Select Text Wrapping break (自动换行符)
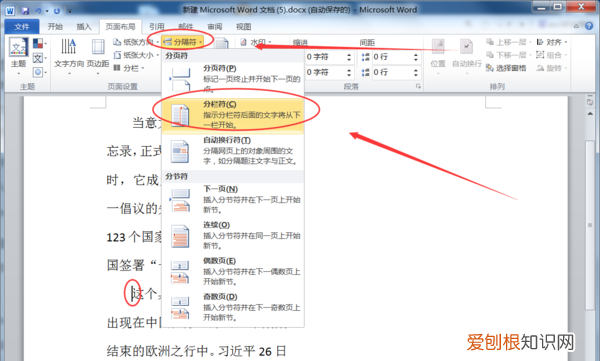This screenshot has width=600, height=361. click(233, 151)
